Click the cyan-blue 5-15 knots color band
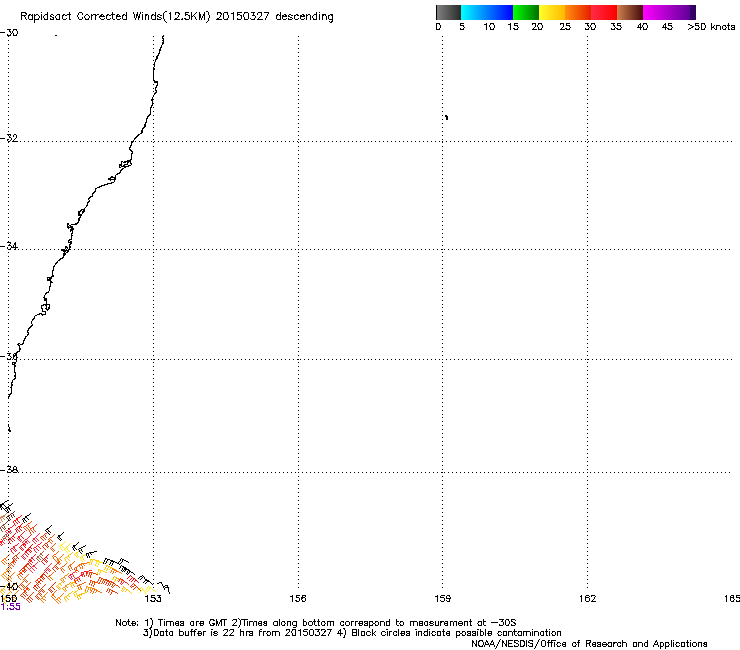 point(487,12)
